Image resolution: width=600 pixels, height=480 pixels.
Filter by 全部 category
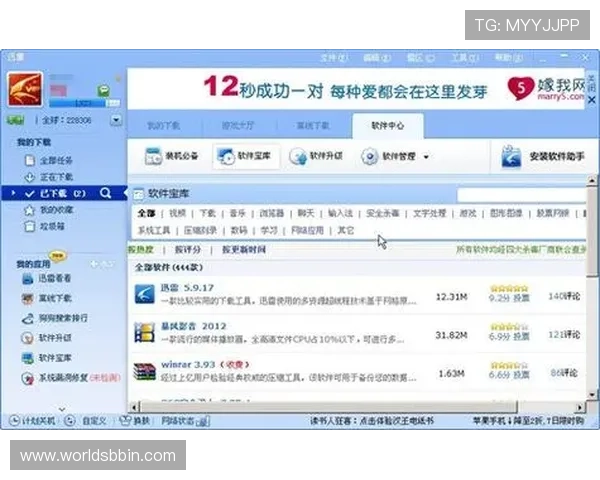(x=146, y=213)
